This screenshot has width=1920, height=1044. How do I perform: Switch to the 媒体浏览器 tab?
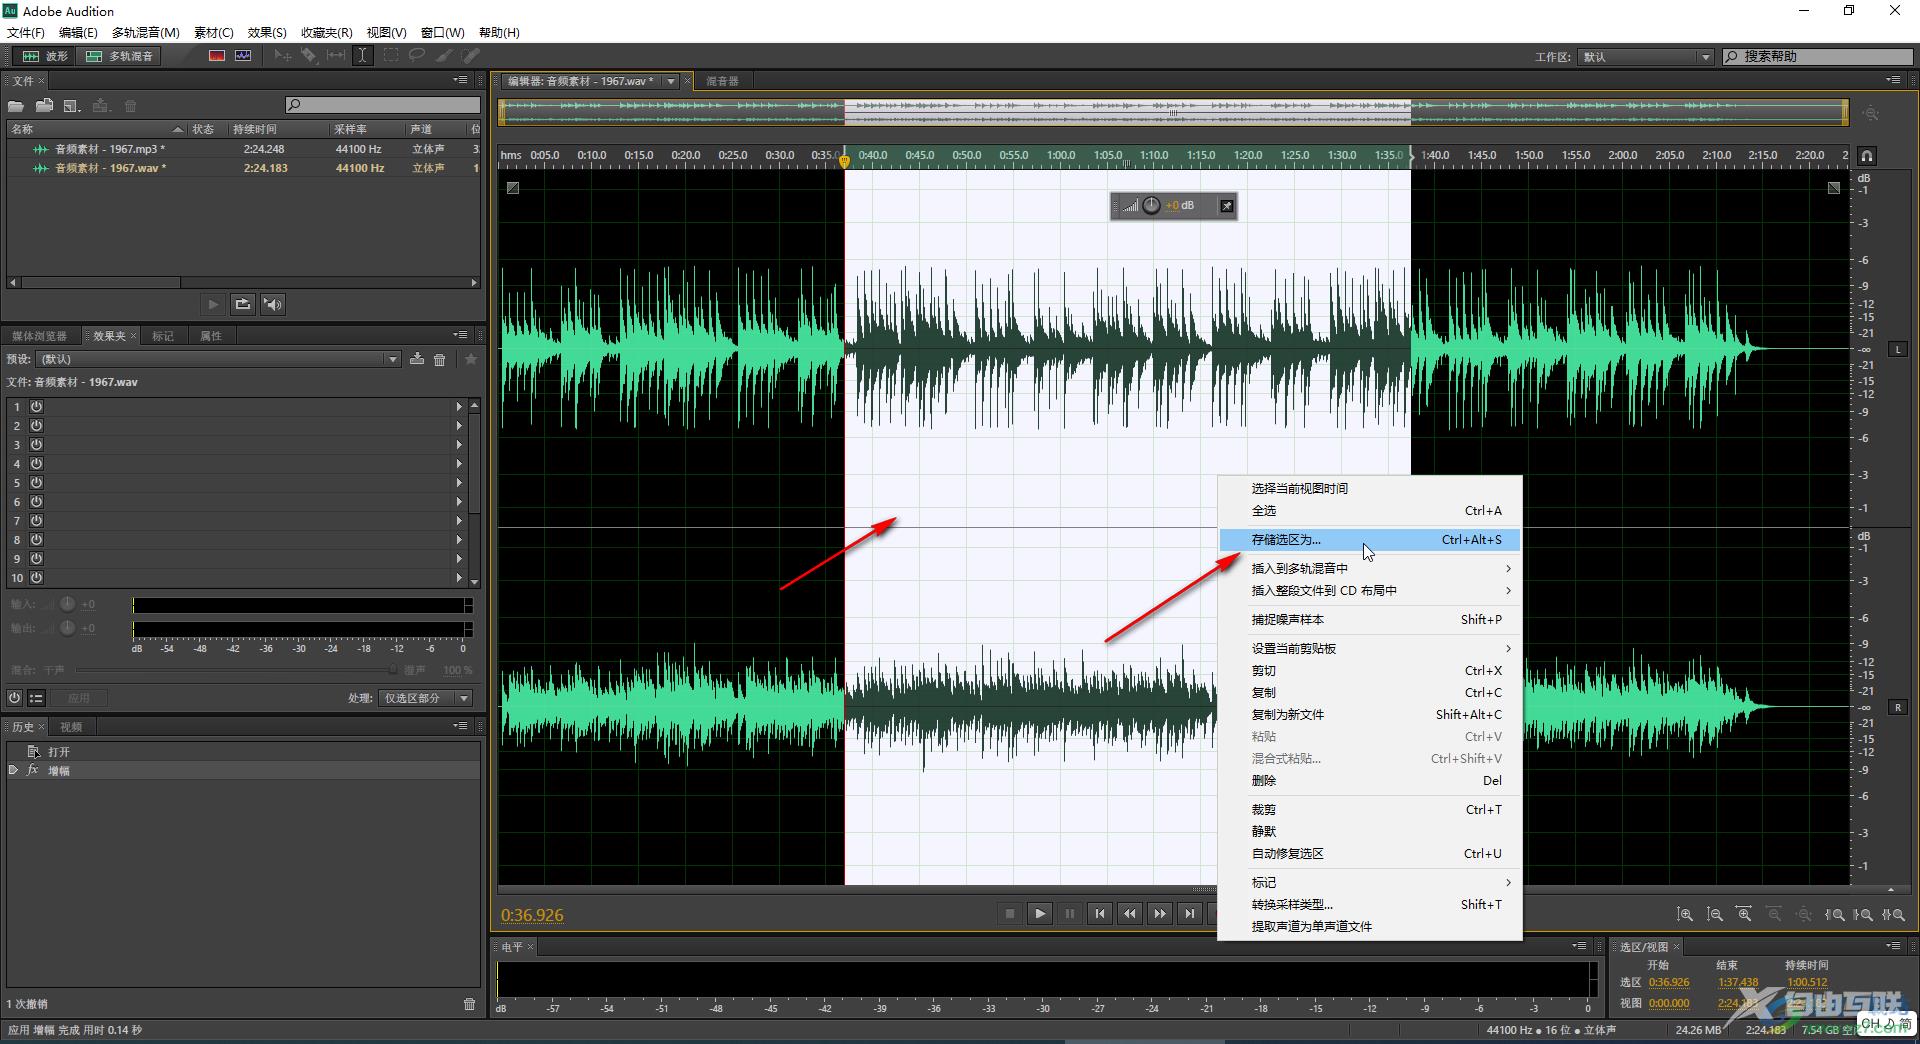coord(40,336)
